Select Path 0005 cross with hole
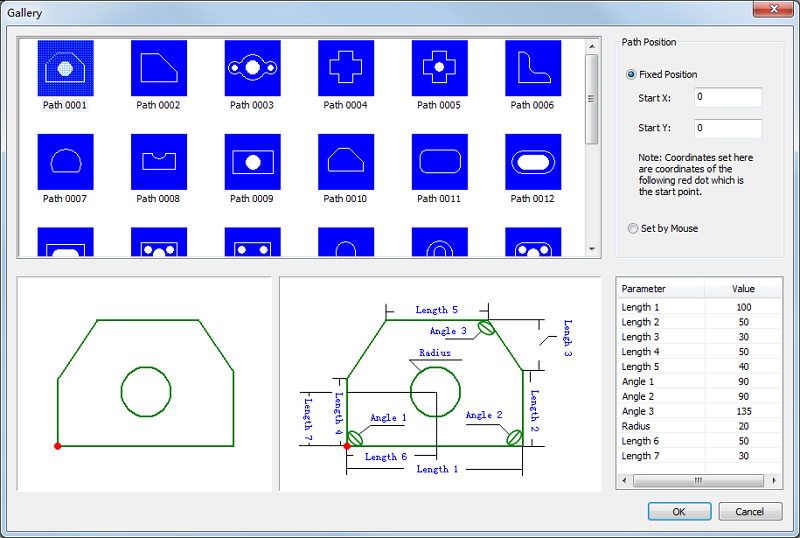Image resolution: width=800 pixels, height=538 pixels. [x=439, y=68]
